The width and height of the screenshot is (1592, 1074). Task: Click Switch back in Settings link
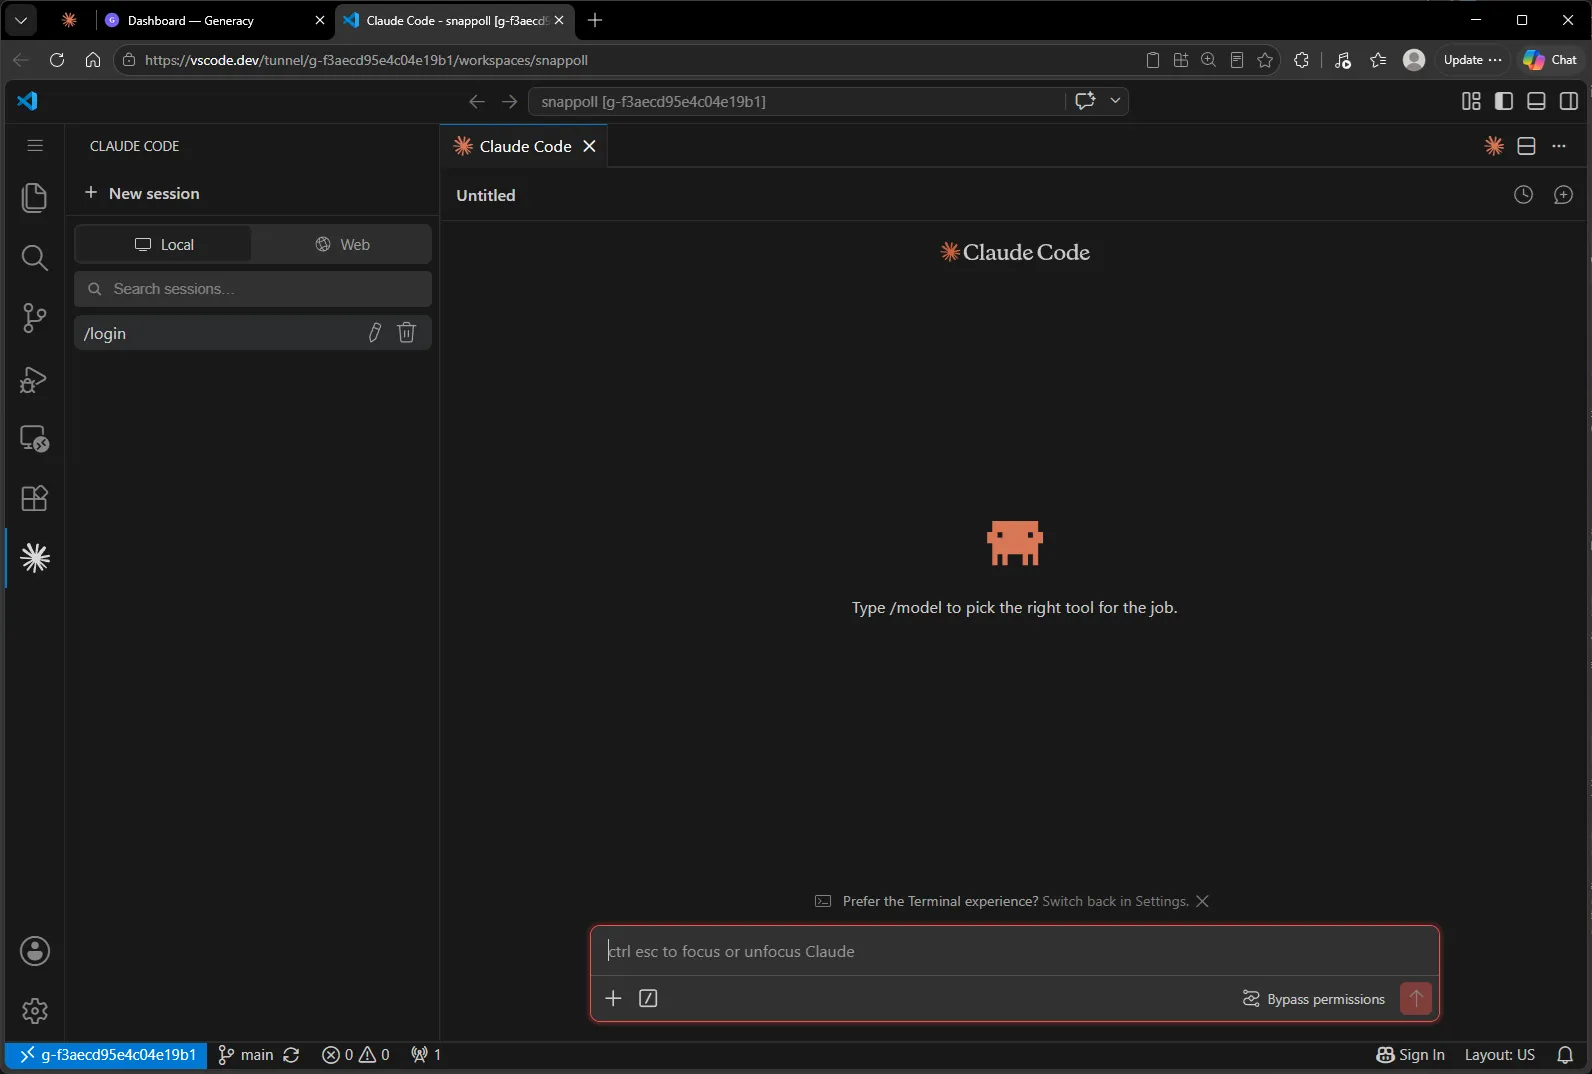[1115, 901]
